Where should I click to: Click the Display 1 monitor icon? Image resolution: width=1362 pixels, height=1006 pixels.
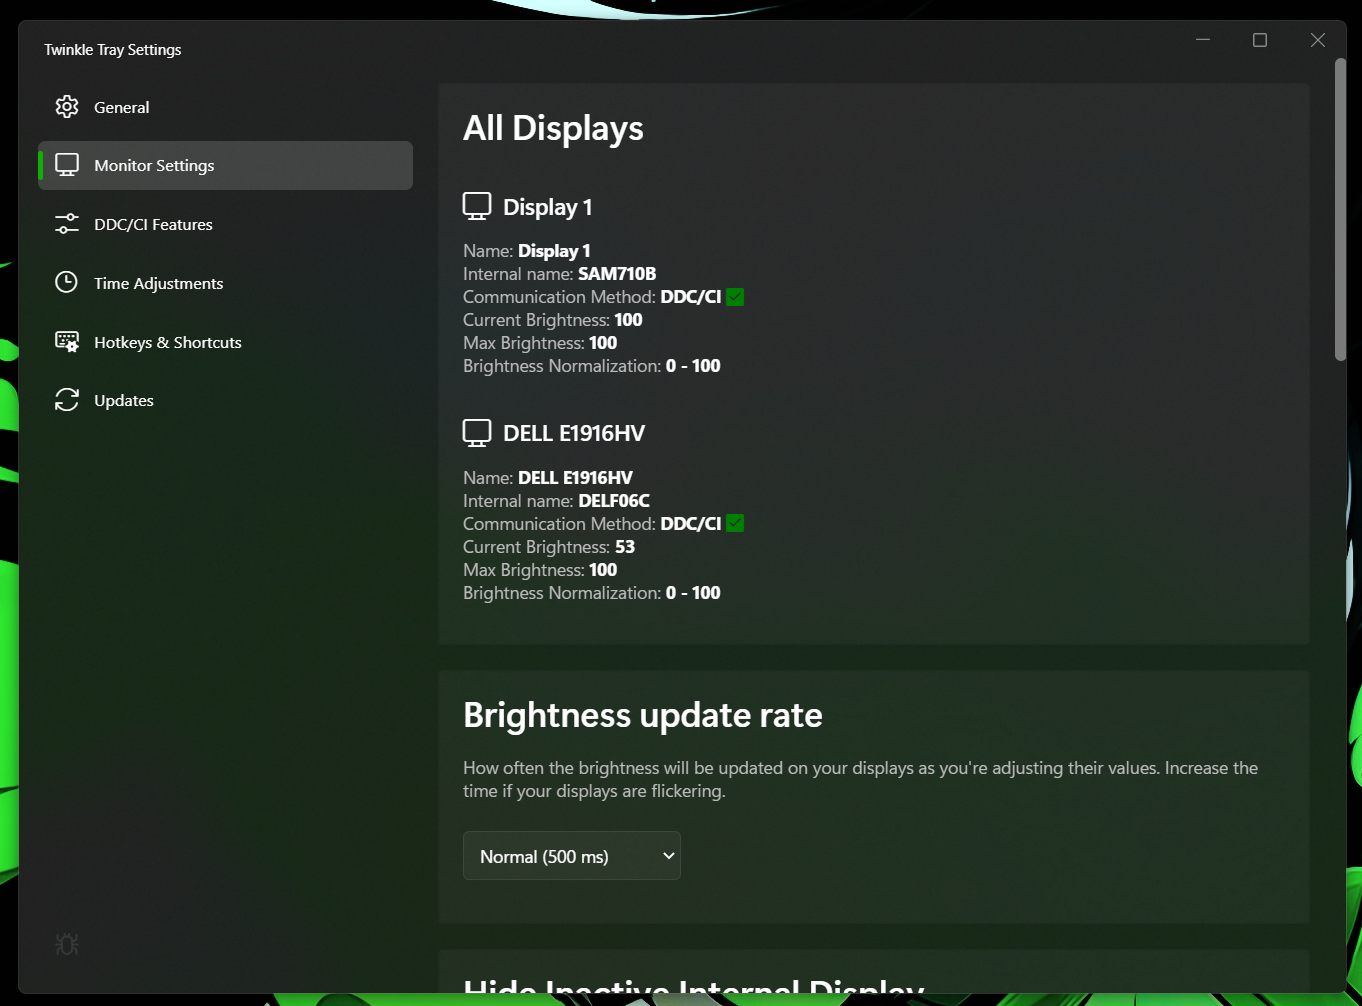(477, 205)
